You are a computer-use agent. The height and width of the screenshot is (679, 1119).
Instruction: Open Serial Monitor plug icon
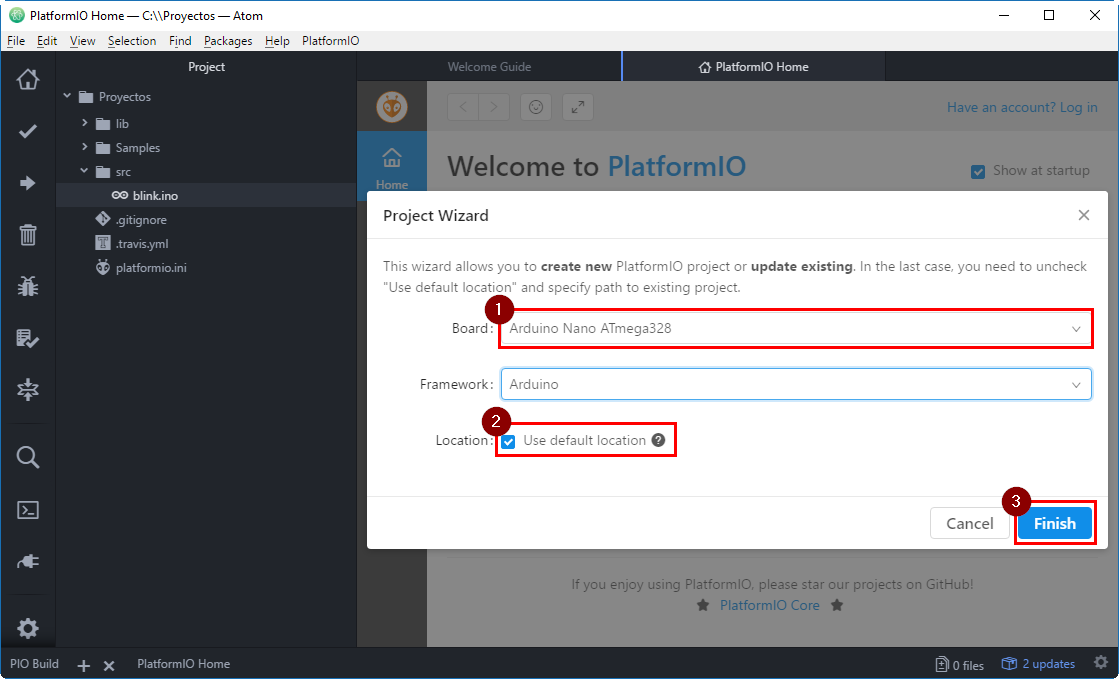[28, 562]
